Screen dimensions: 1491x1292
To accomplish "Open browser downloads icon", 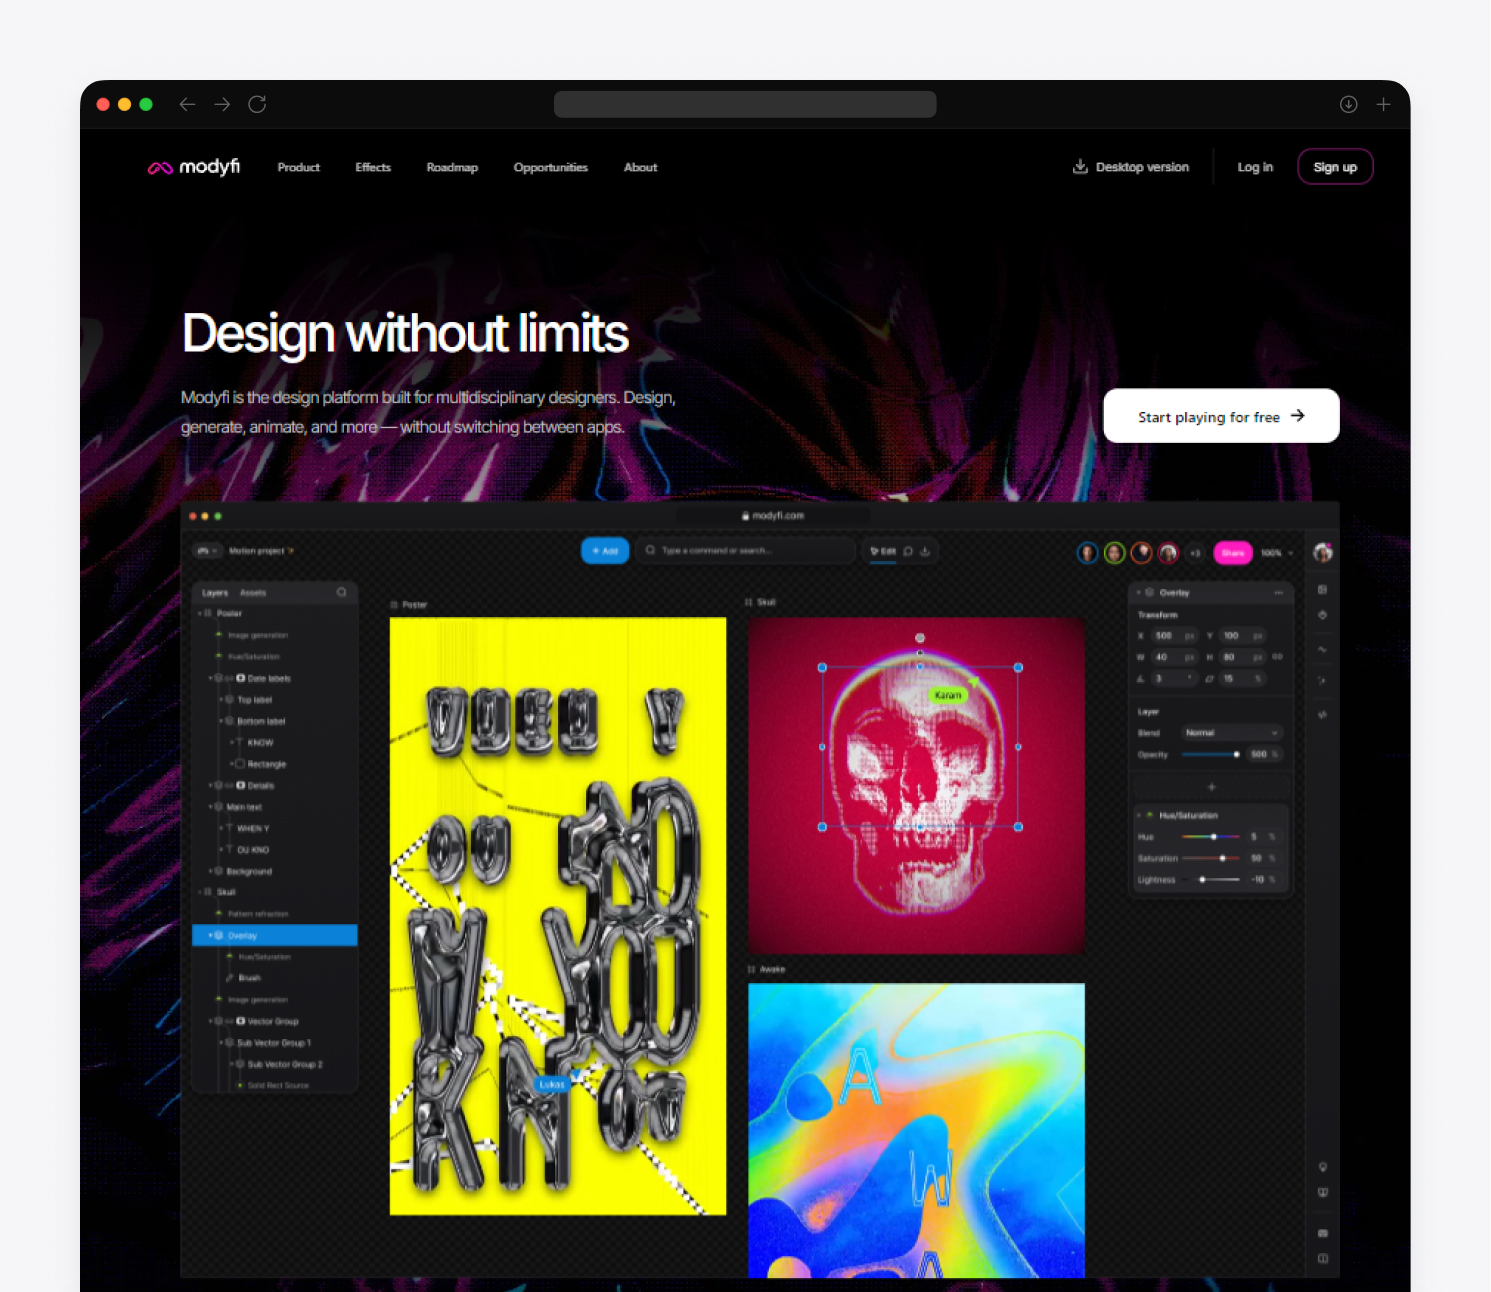I will pyautogui.click(x=1348, y=104).
